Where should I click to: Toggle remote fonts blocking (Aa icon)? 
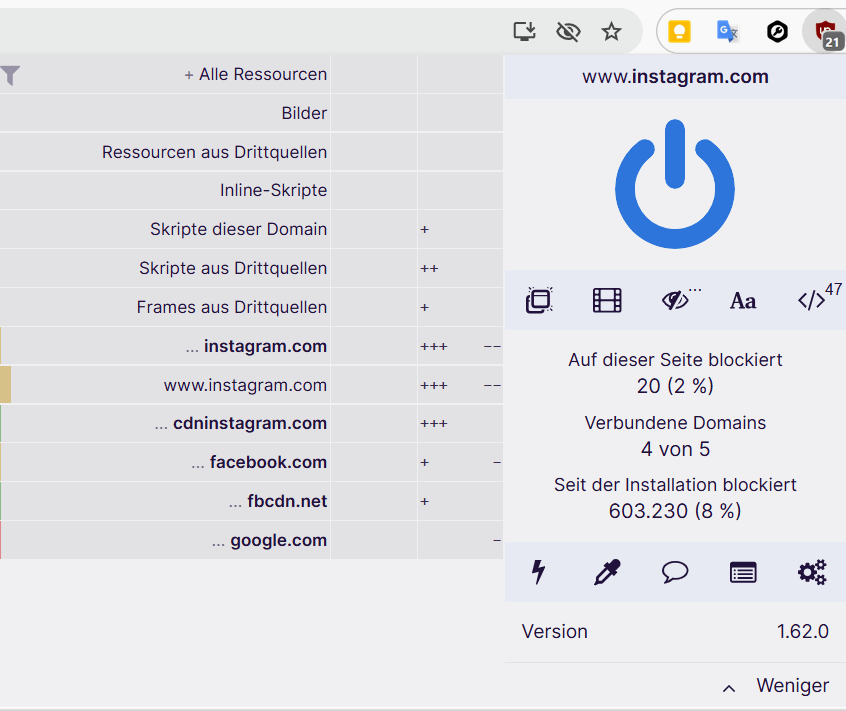pyautogui.click(x=743, y=300)
